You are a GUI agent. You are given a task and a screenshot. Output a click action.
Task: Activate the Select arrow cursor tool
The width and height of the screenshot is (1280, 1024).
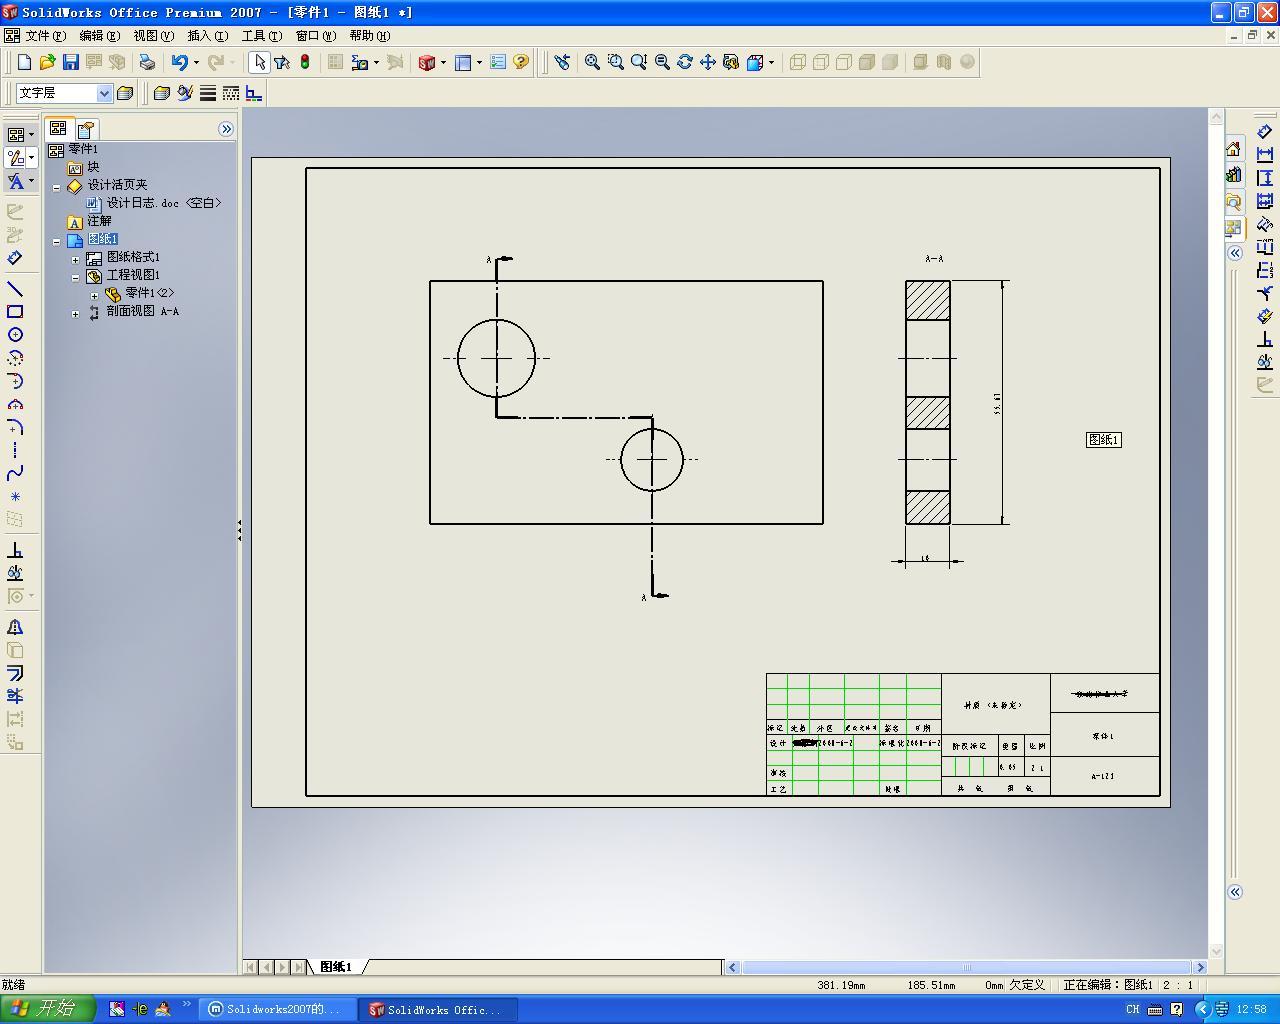click(x=259, y=62)
